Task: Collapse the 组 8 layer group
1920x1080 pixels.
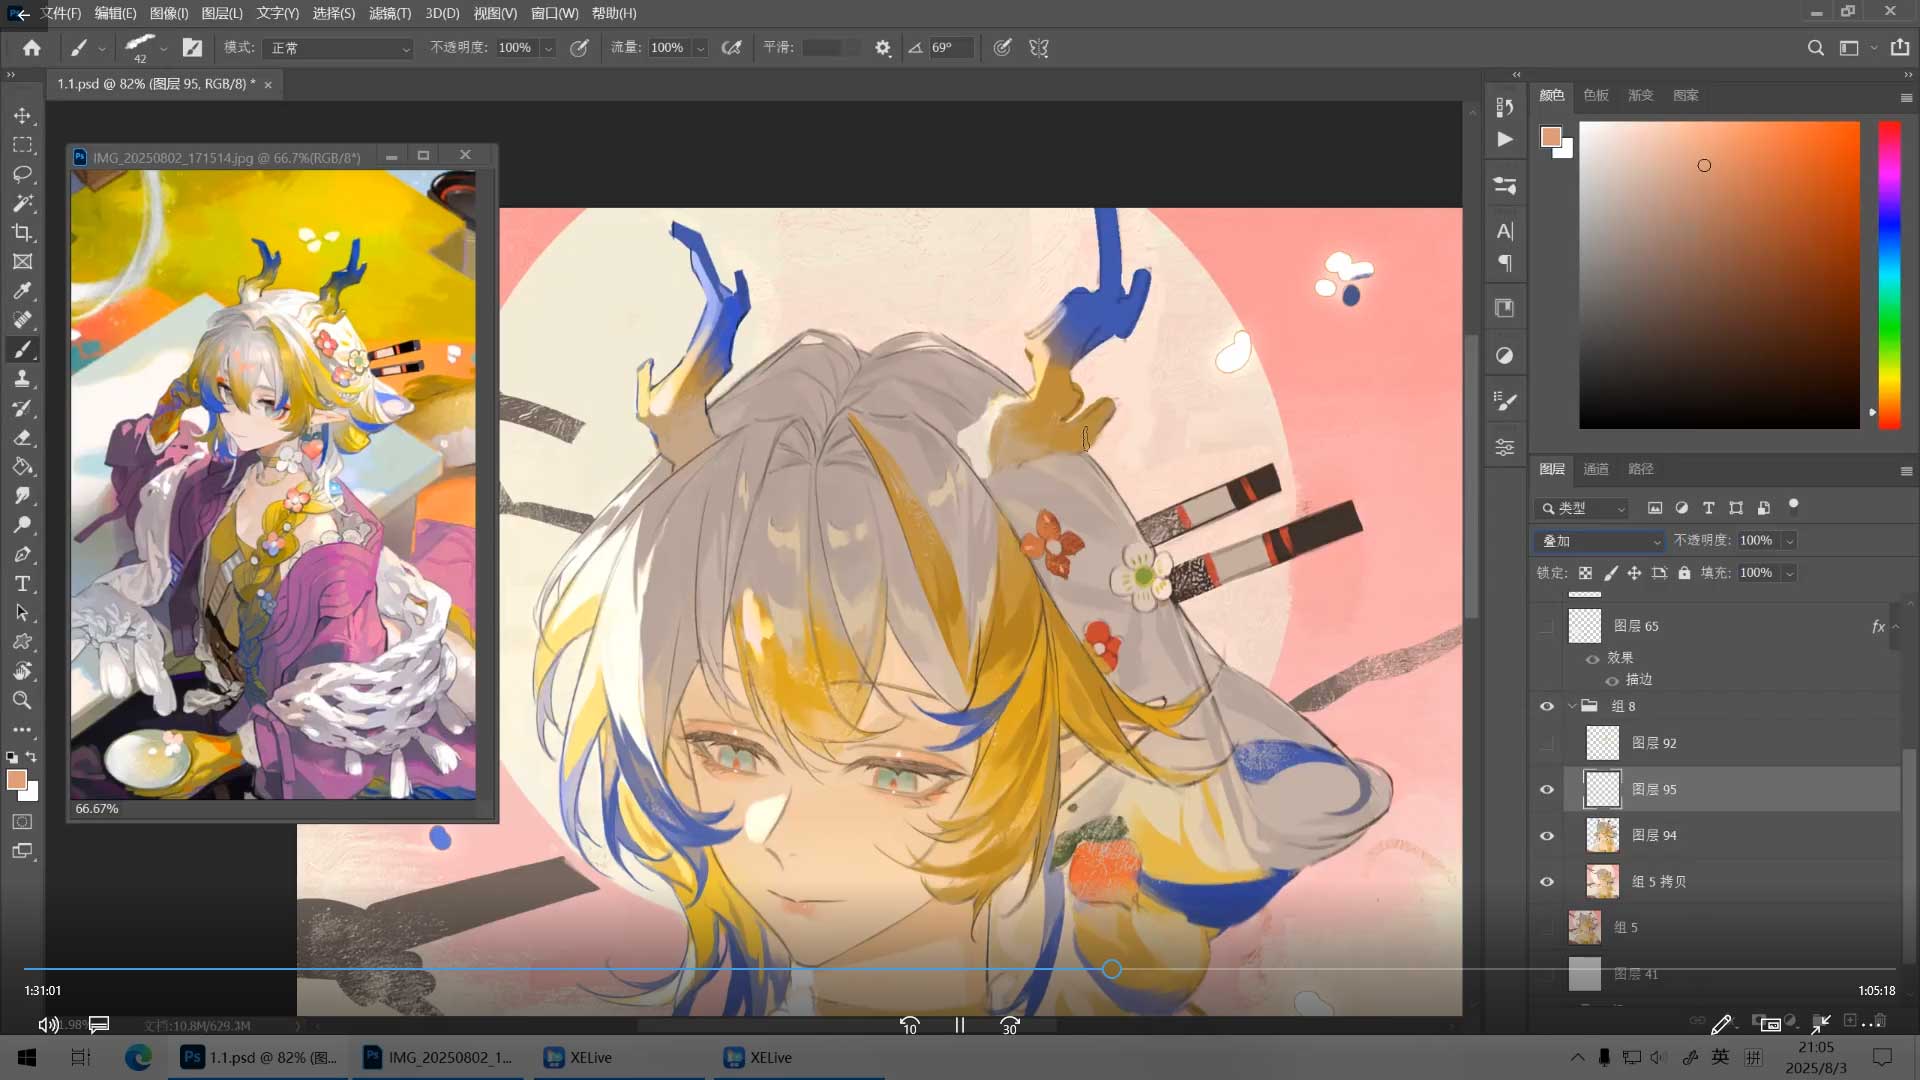Action: click(x=1572, y=706)
